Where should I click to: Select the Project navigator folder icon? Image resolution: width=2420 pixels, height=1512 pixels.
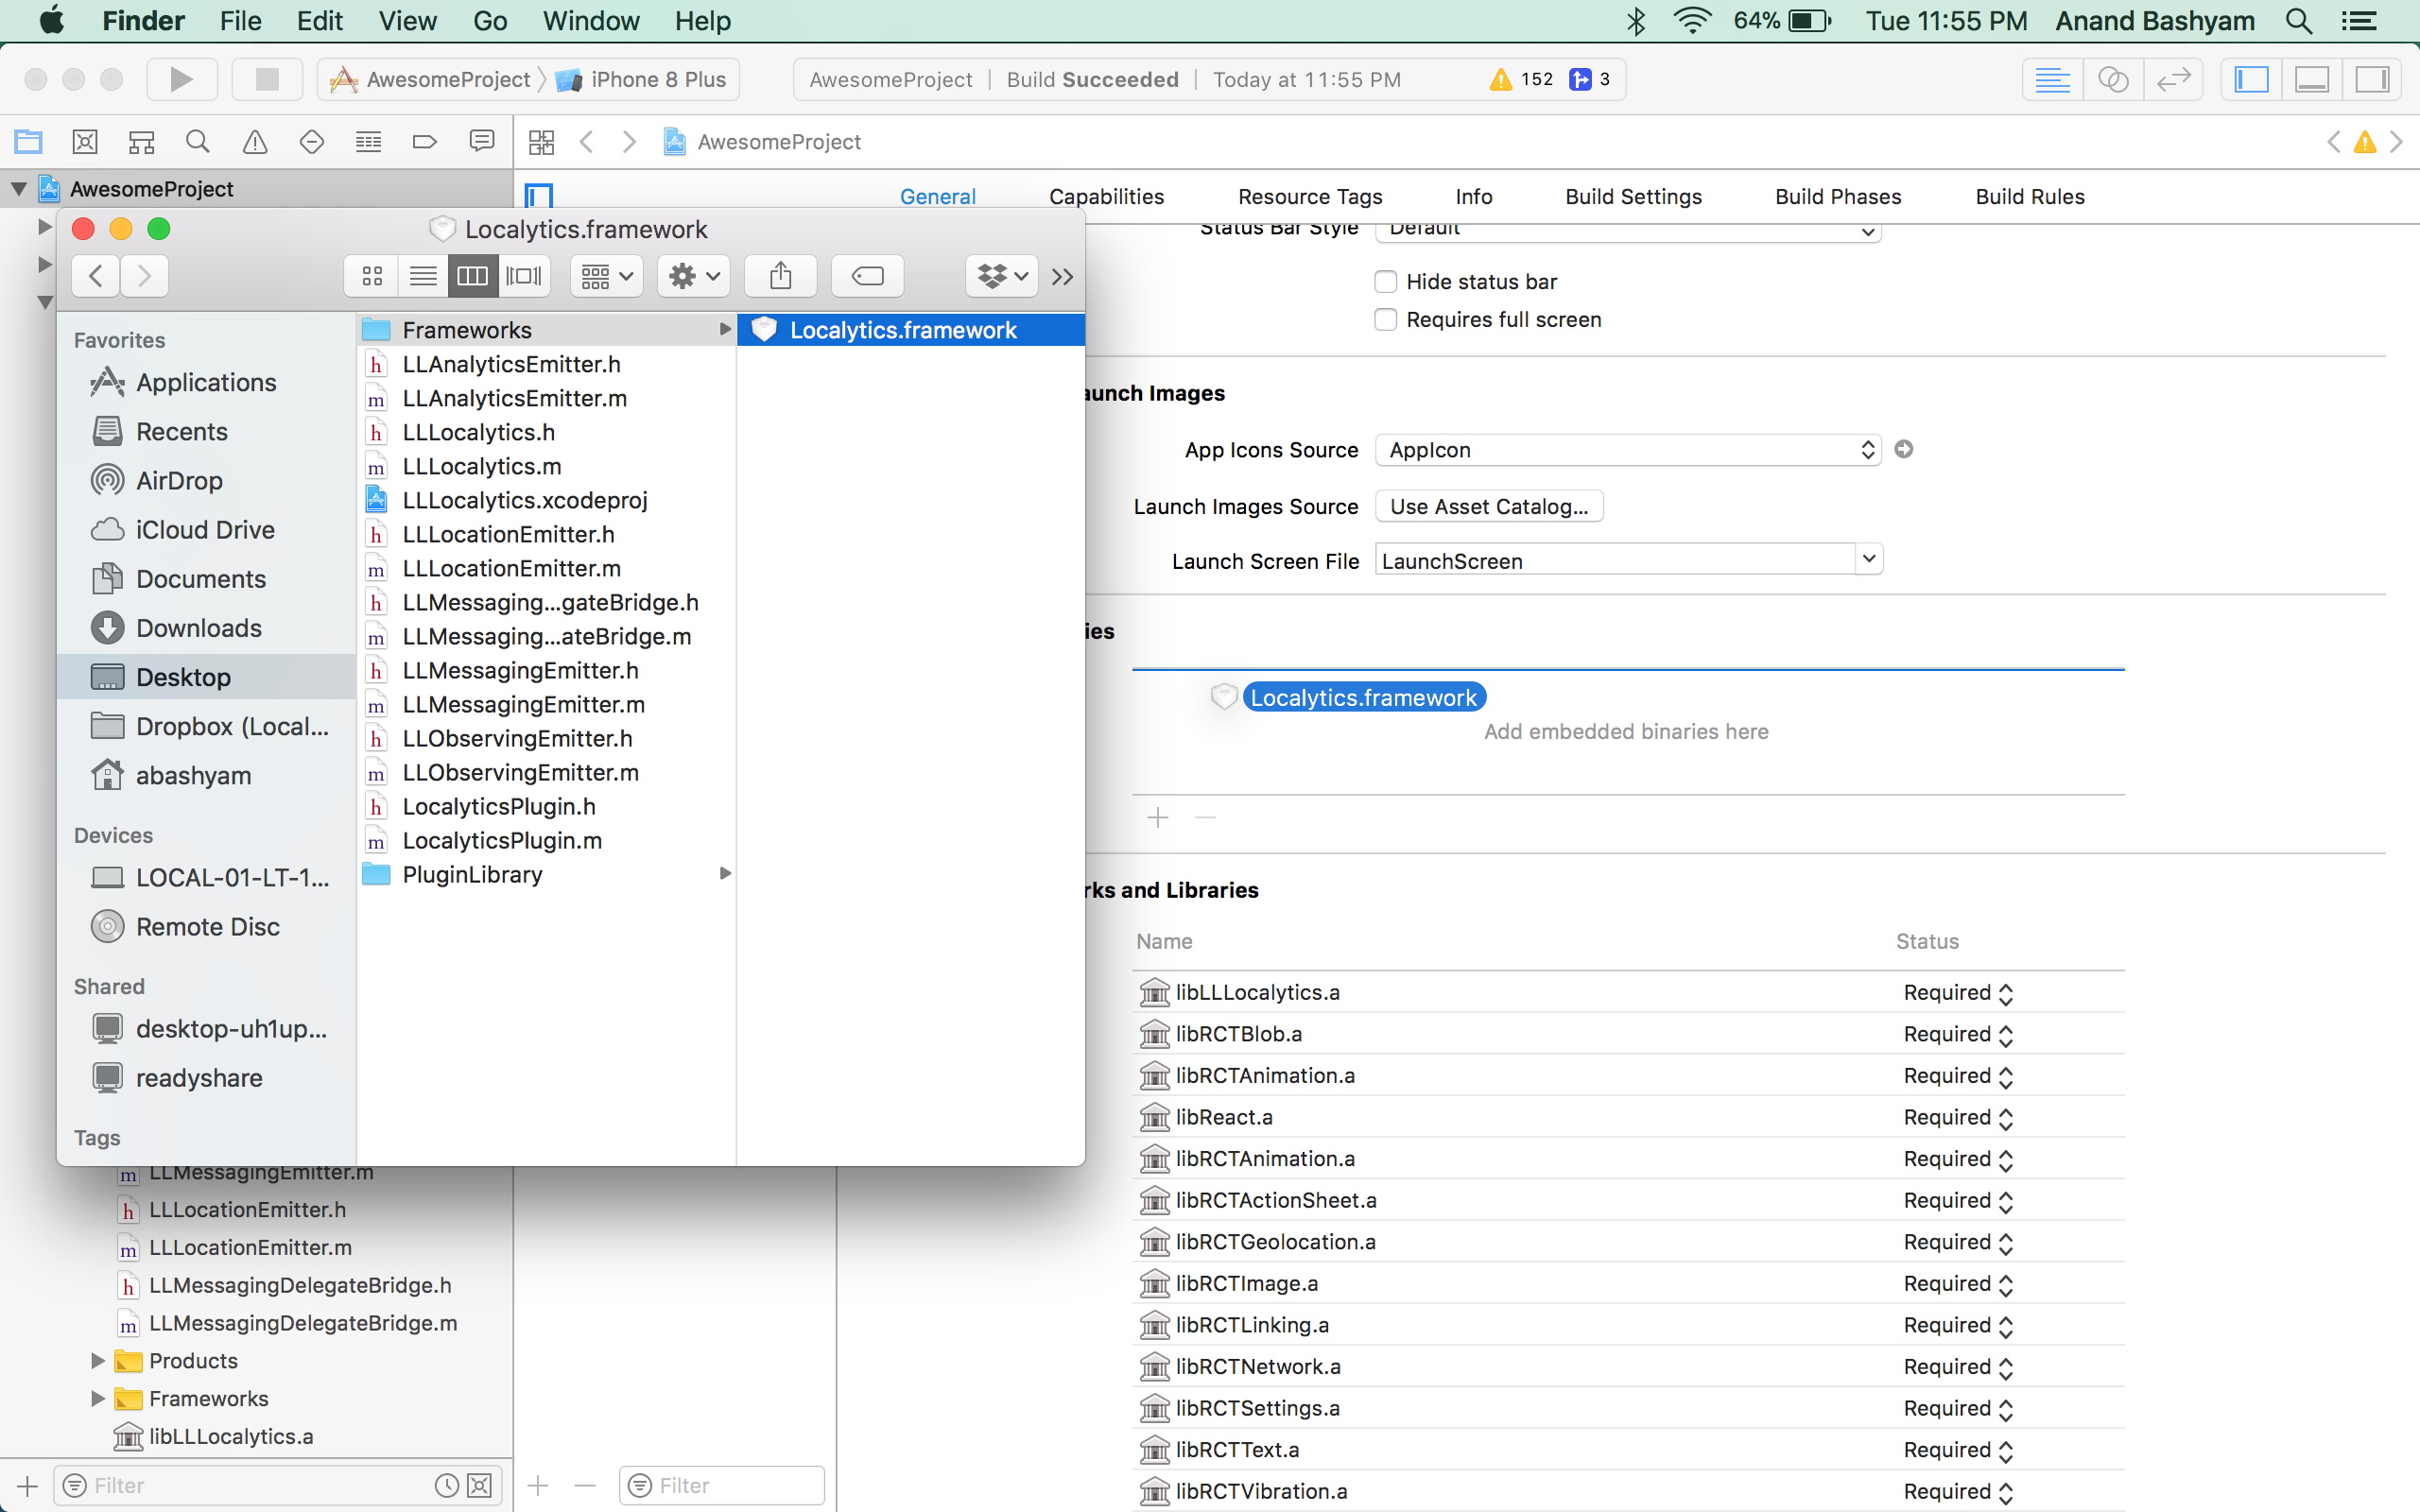coord(29,141)
